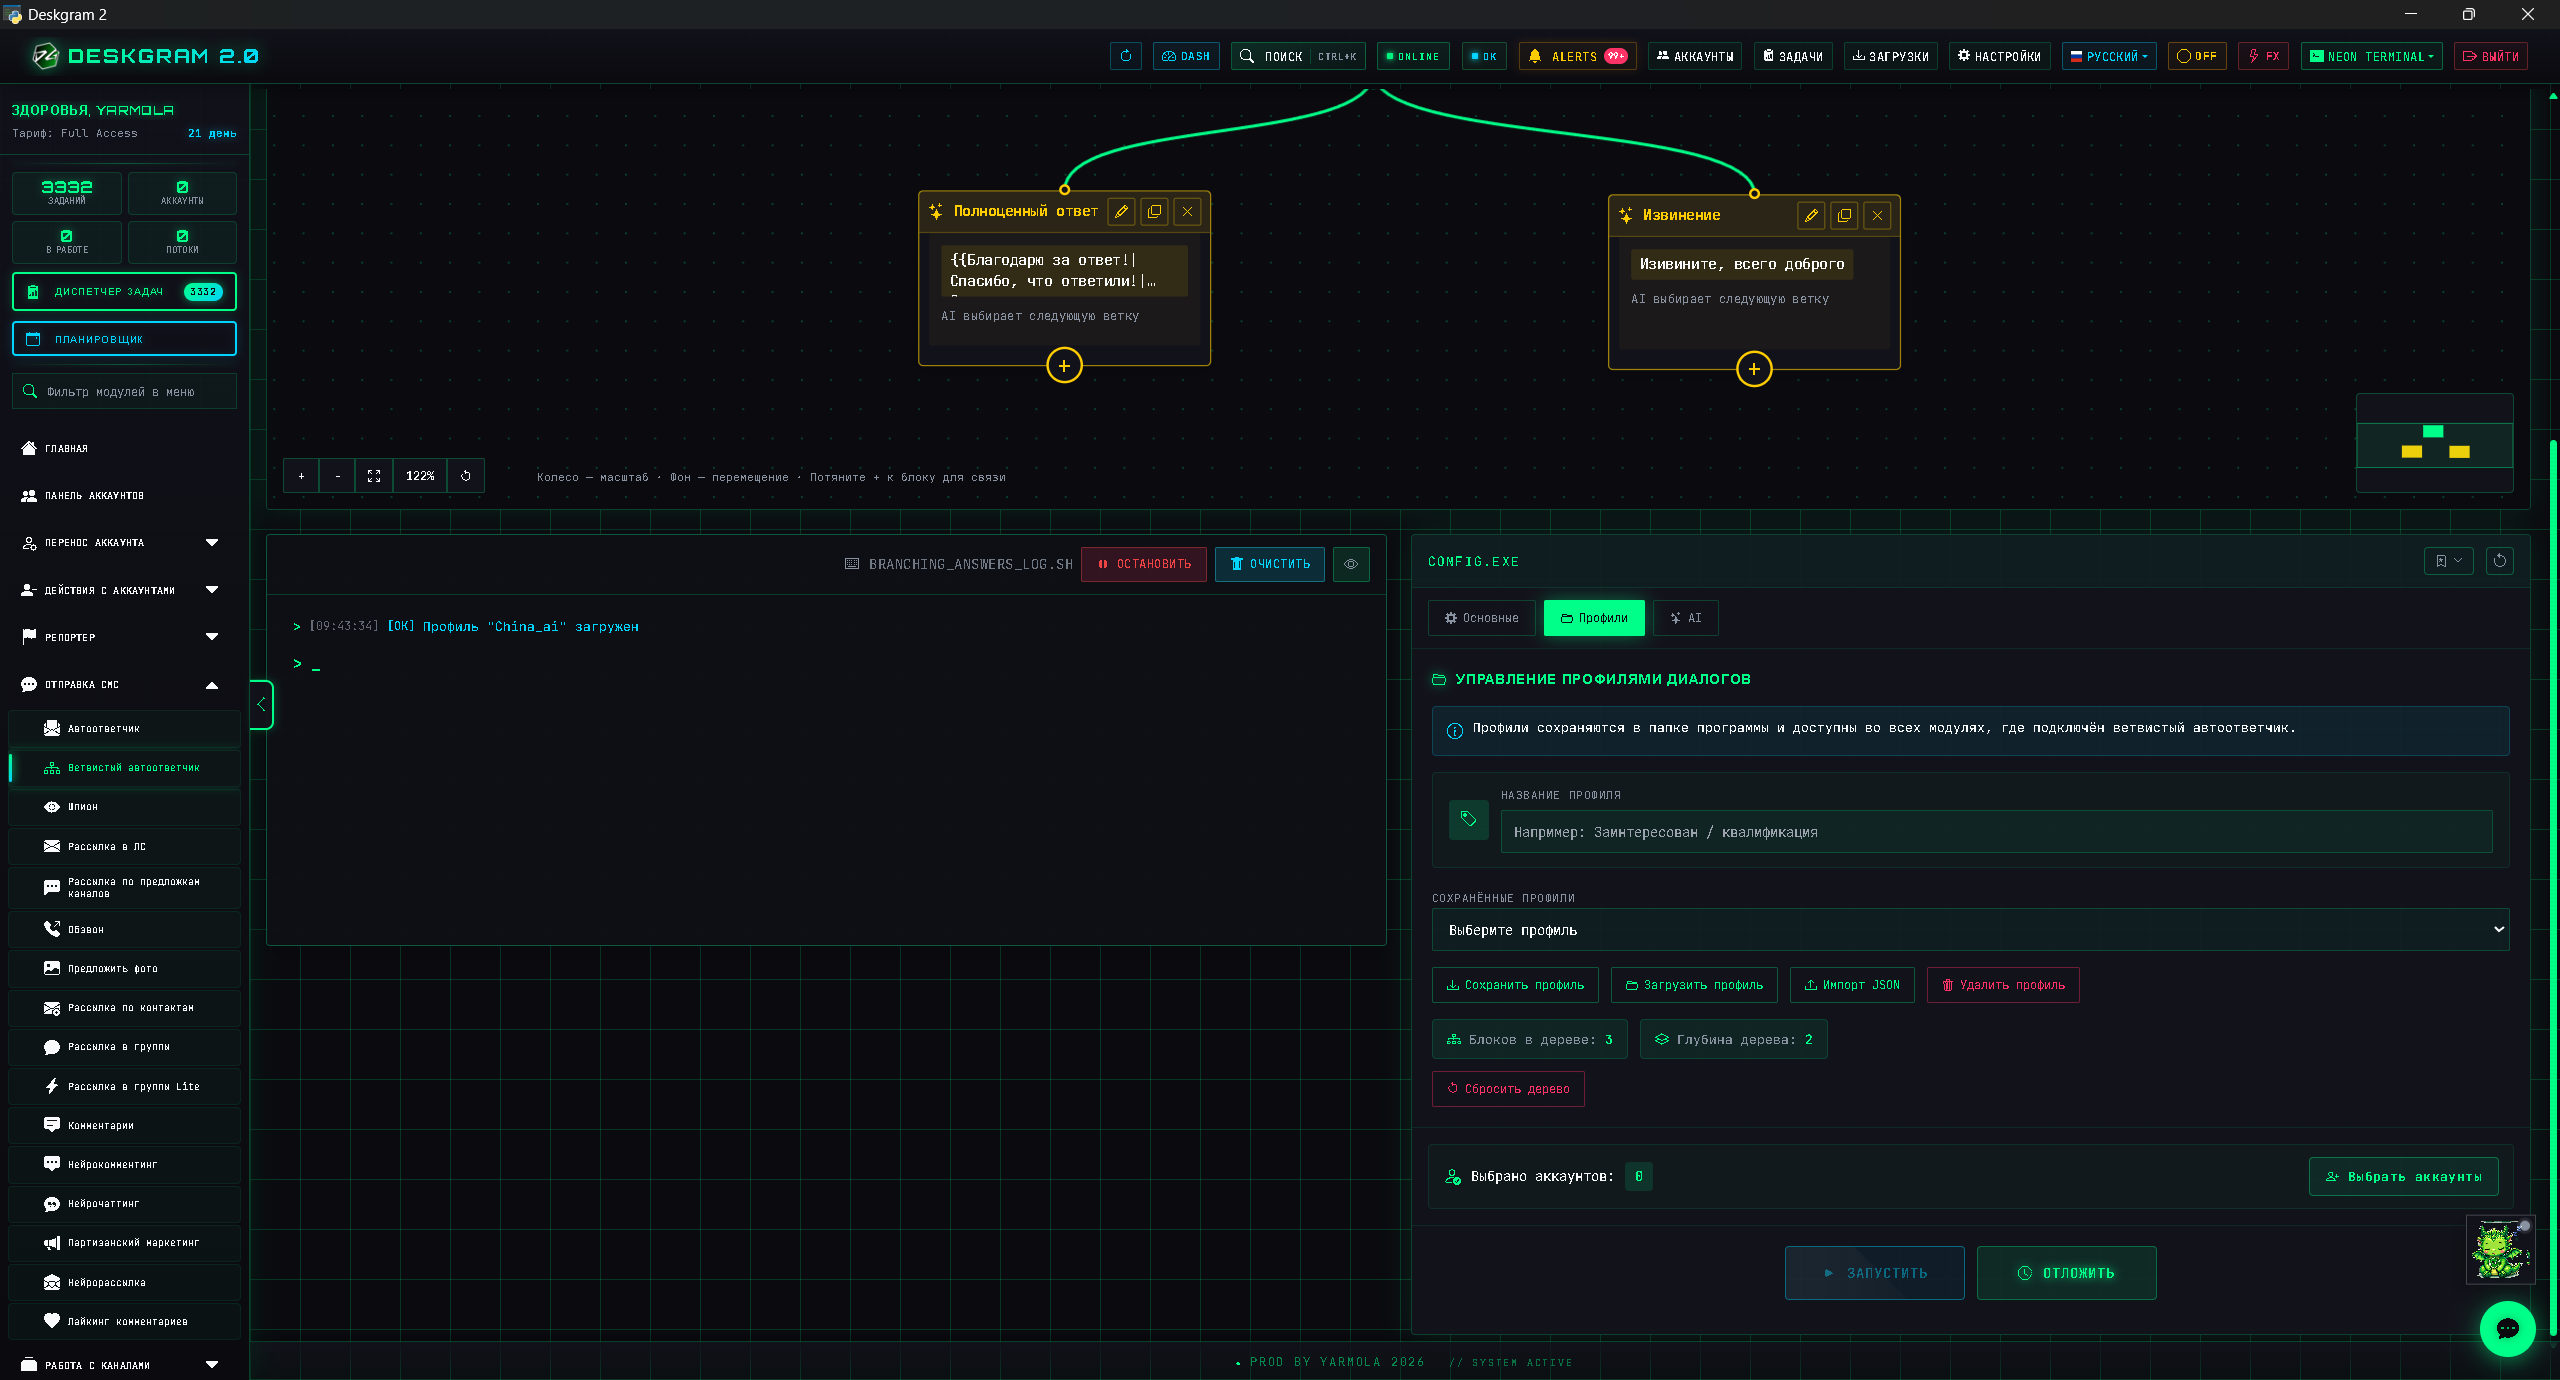Open the Neon Terminal theme dropdown

[2371, 56]
